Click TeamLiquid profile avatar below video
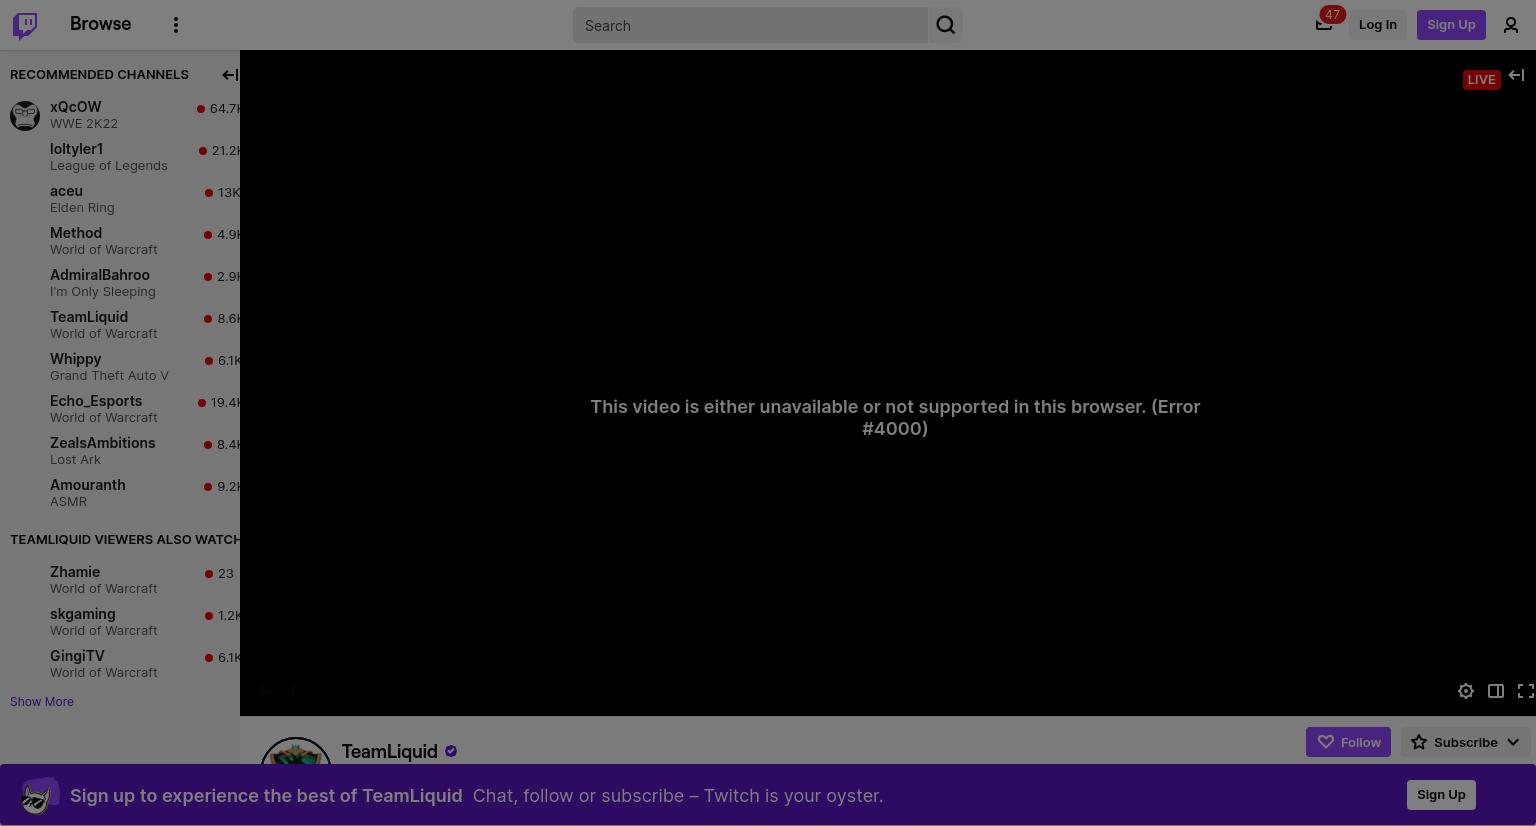The height and width of the screenshot is (826, 1536). click(x=296, y=751)
